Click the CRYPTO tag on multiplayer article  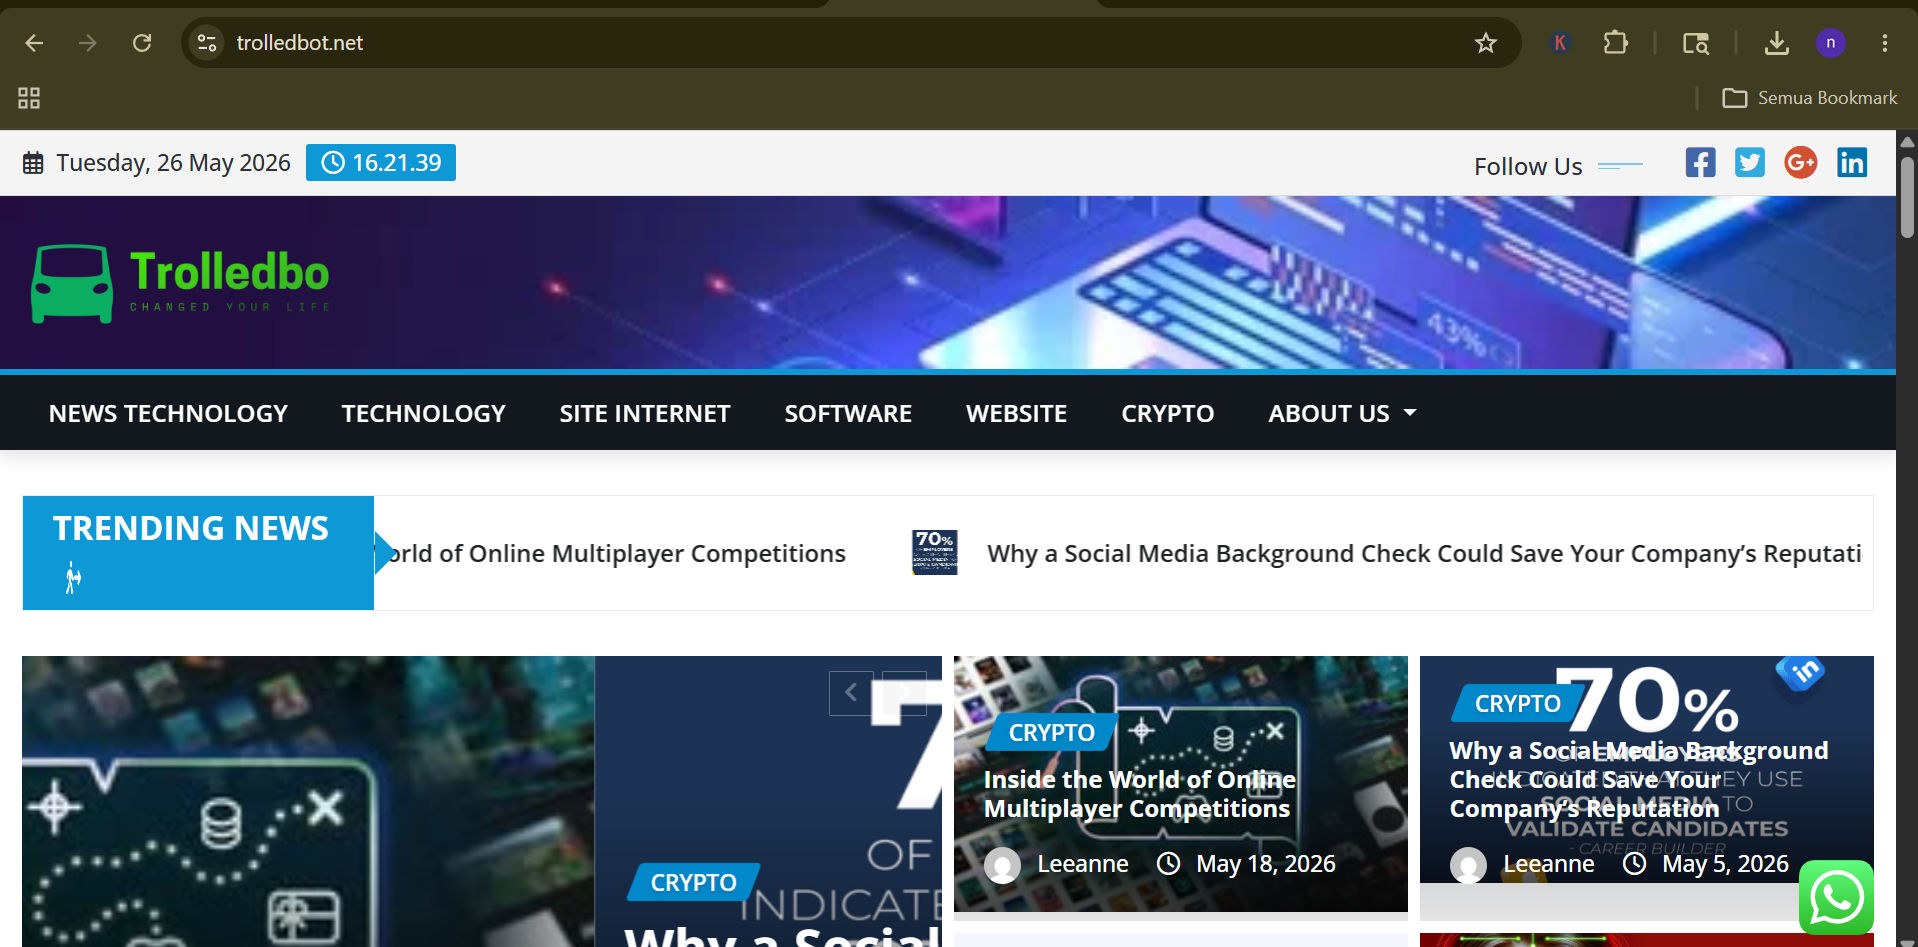click(1051, 733)
